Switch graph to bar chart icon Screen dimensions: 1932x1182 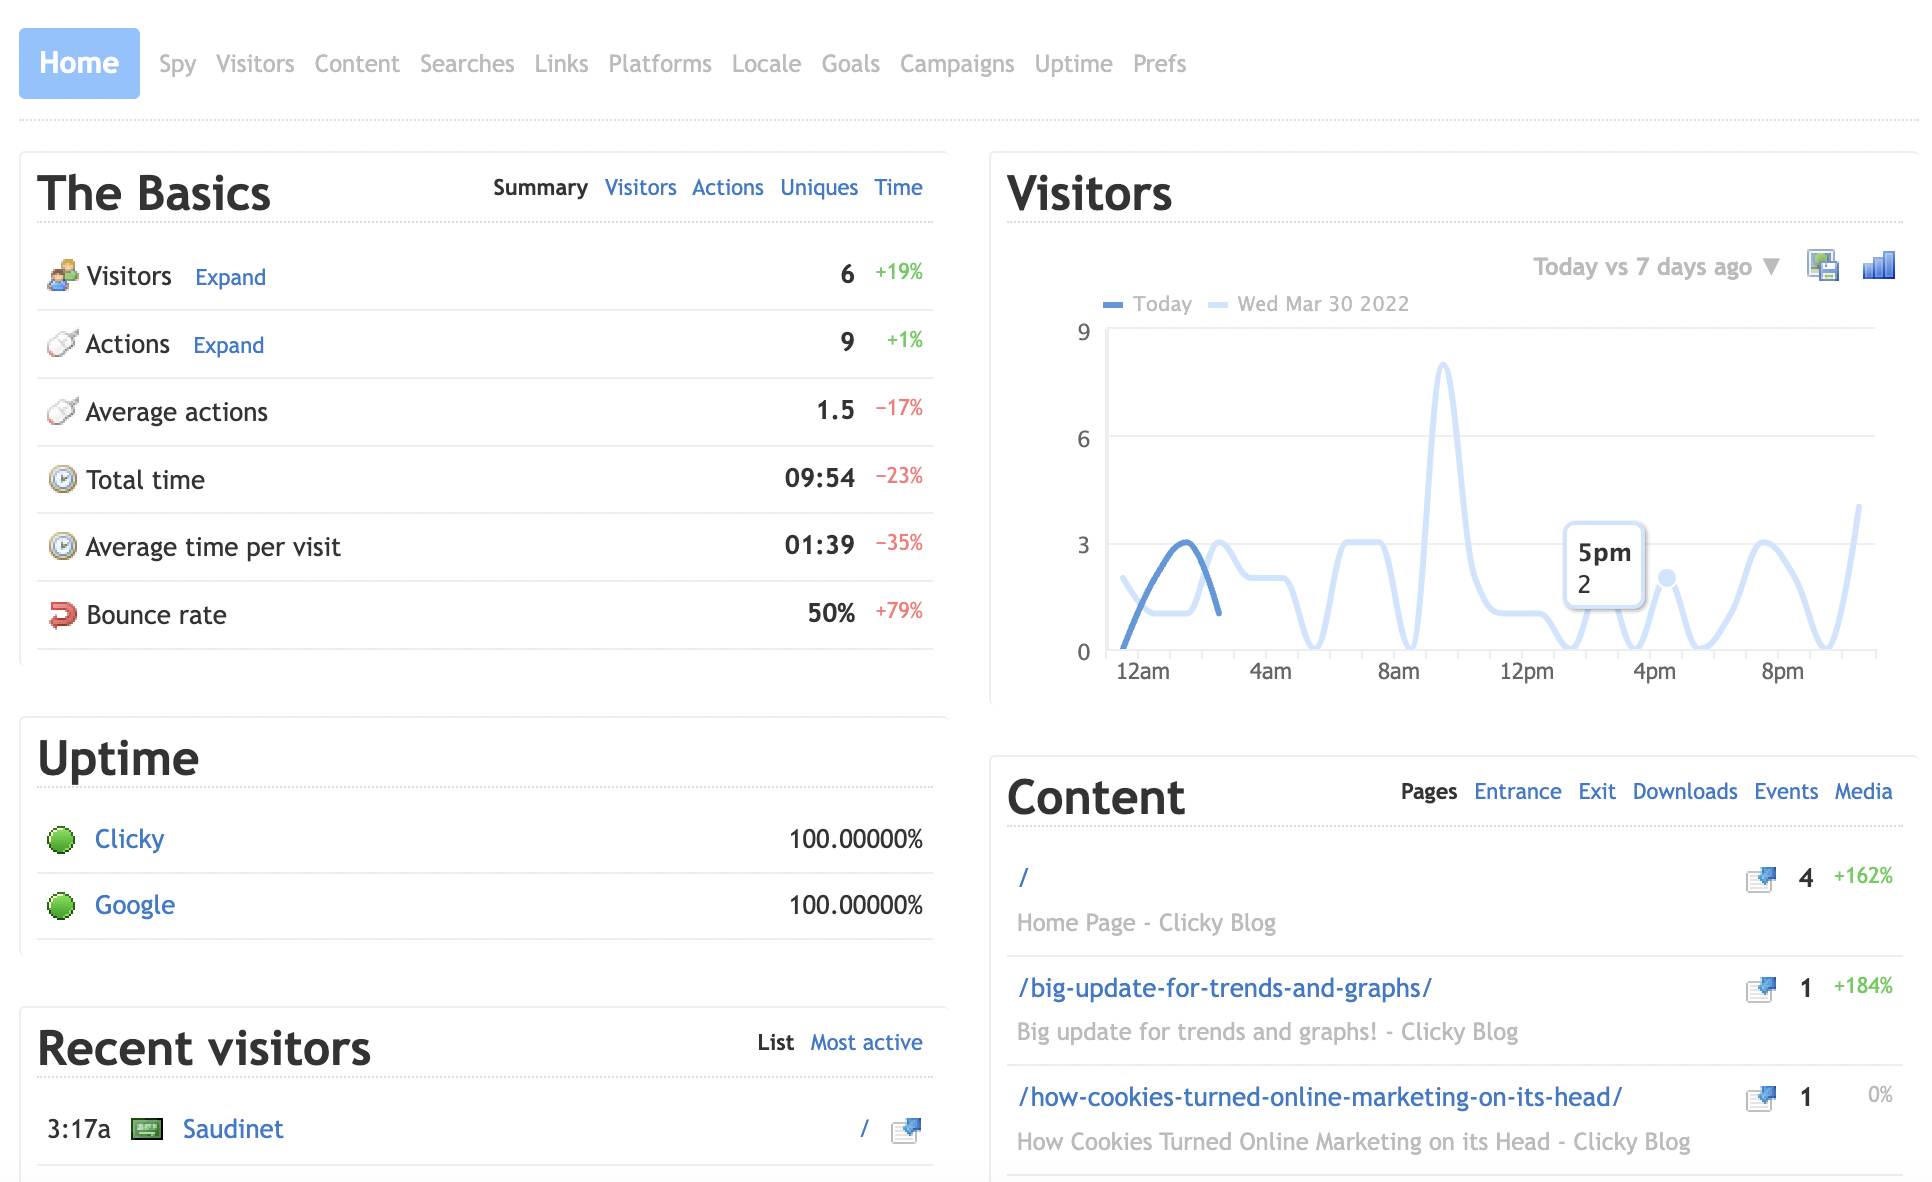click(x=1878, y=266)
